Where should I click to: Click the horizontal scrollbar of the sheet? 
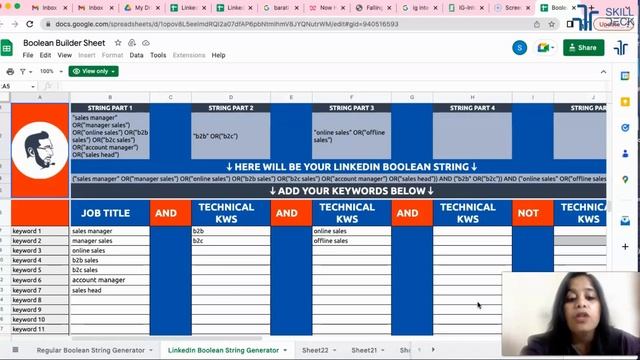167,338
